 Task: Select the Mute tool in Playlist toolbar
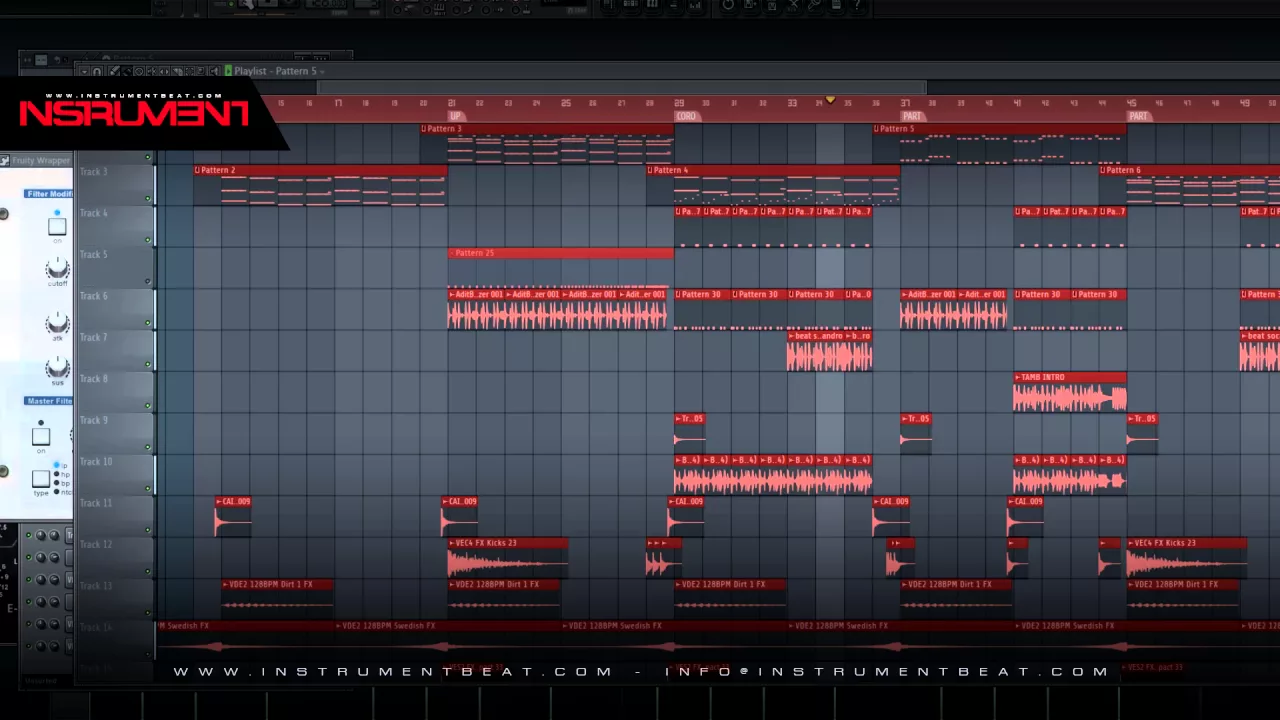tap(152, 71)
